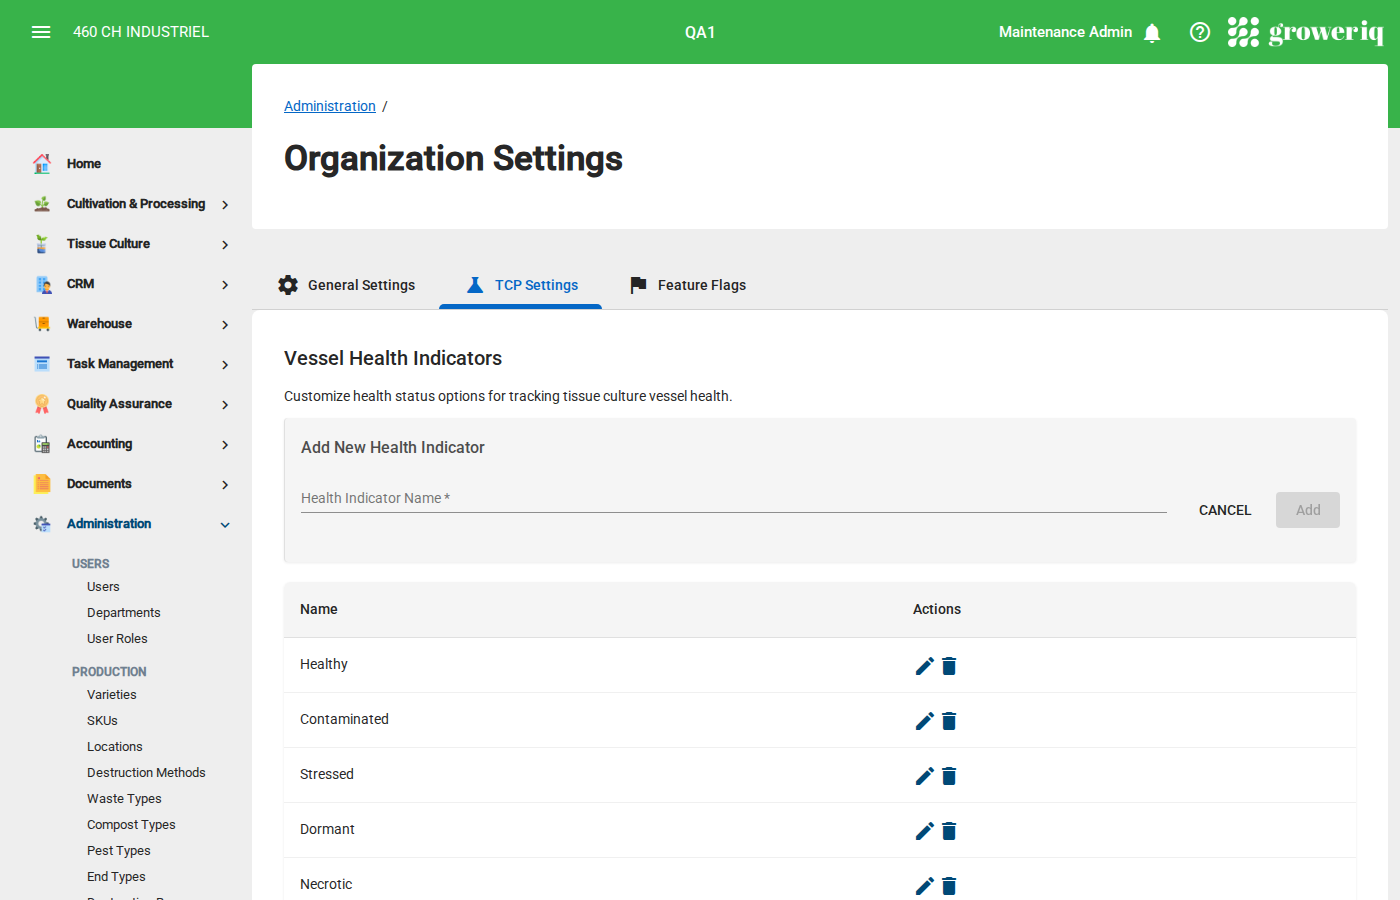Delete the Healthy health indicator

click(949, 666)
